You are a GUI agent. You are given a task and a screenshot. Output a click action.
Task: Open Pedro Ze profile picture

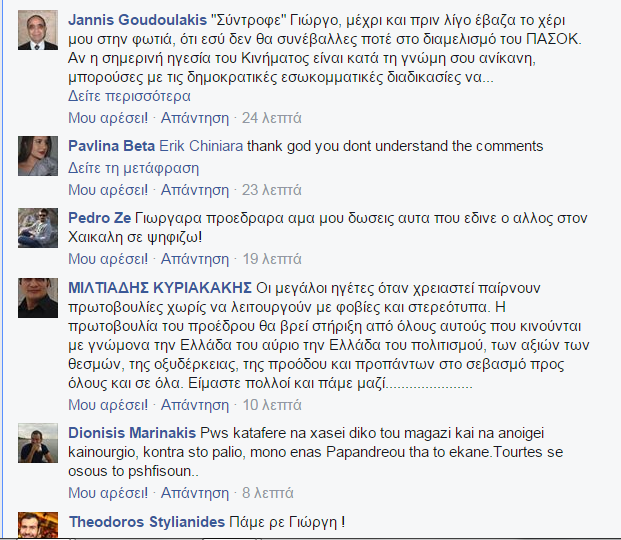pyautogui.click(x=38, y=228)
